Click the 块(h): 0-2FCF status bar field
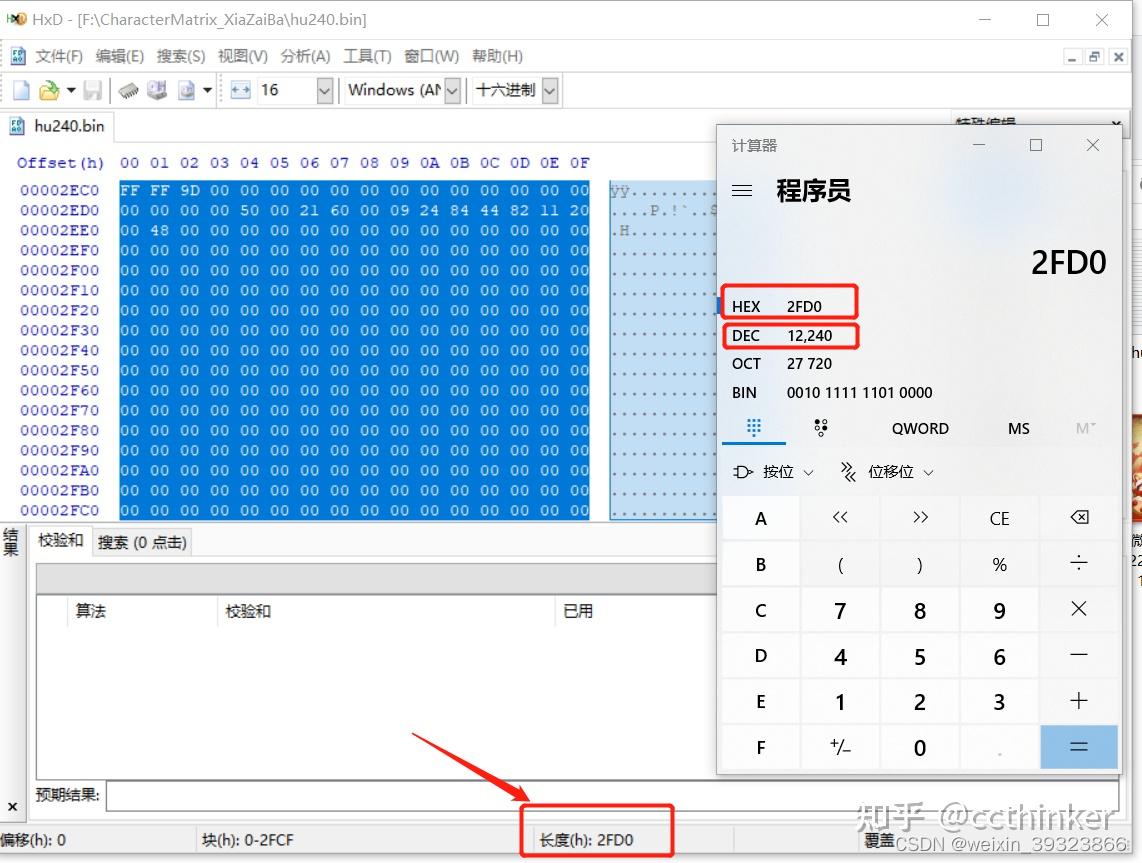The height and width of the screenshot is (863, 1142). coord(248,840)
